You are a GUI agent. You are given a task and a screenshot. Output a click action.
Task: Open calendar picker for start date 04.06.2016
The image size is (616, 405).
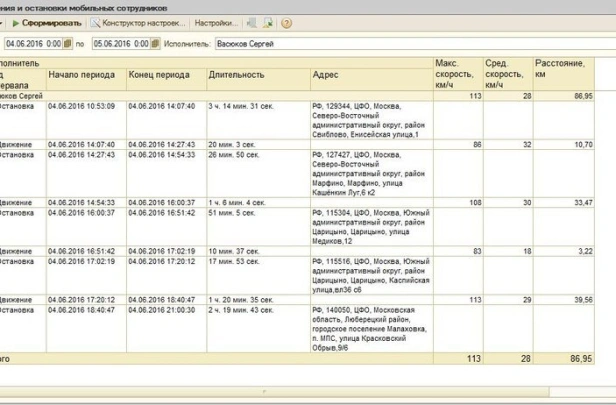[68, 44]
